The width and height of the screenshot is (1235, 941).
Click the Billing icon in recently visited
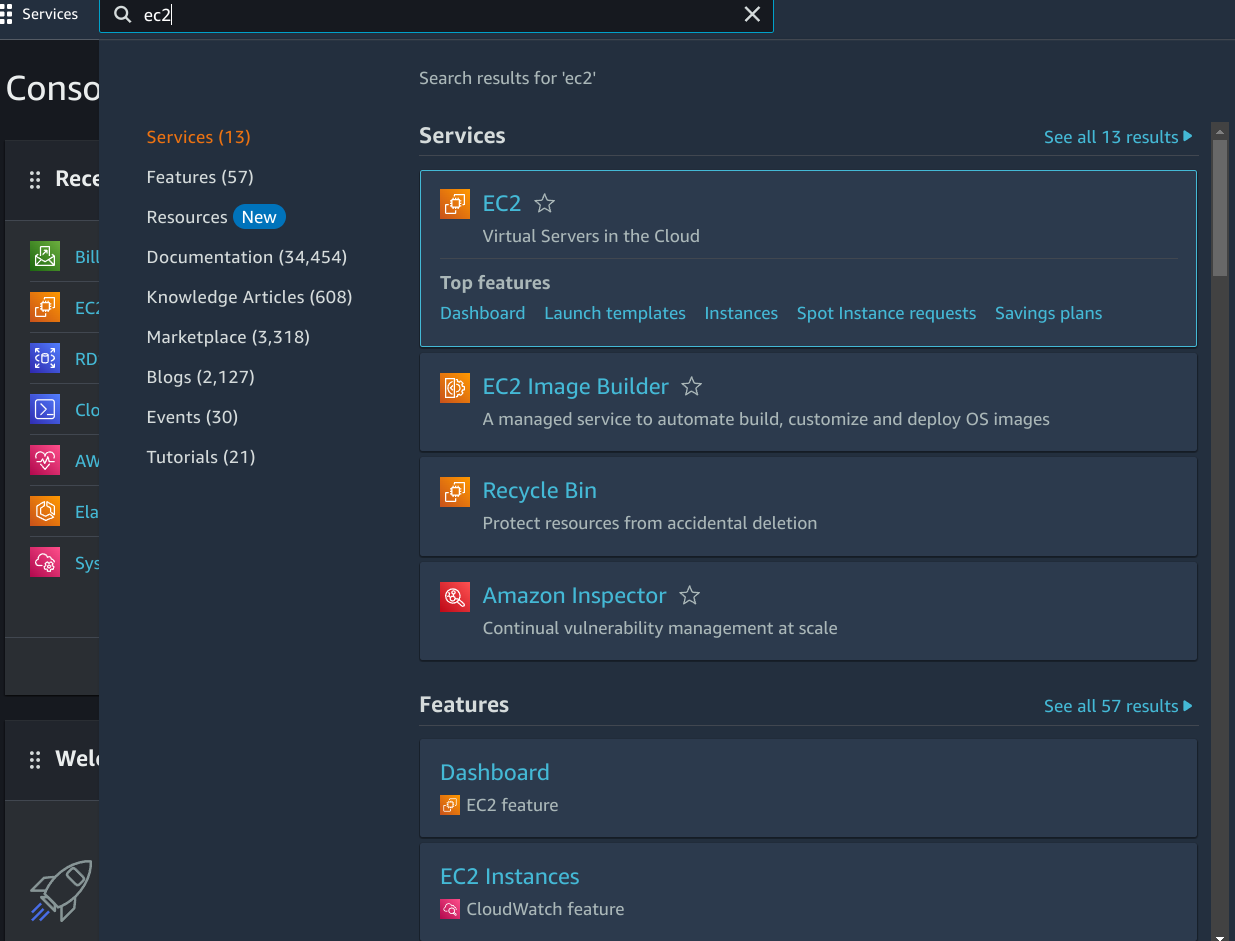(45, 257)
